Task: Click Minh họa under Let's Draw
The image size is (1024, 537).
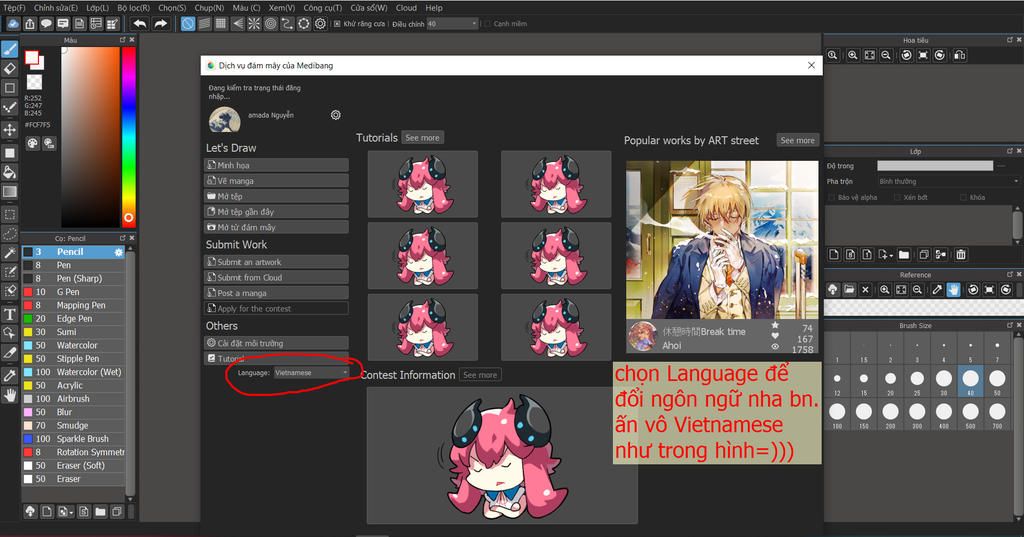Action: tap(276, 165)
